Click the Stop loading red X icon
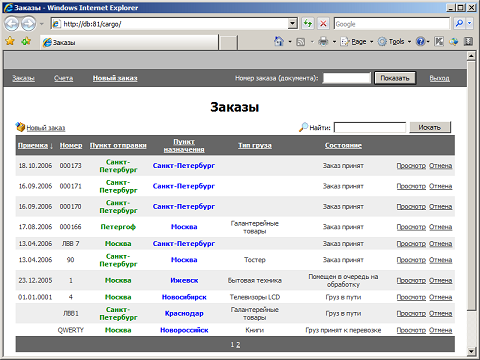The image size is (480, 360). pyautogui.click(x=323, y=24)
